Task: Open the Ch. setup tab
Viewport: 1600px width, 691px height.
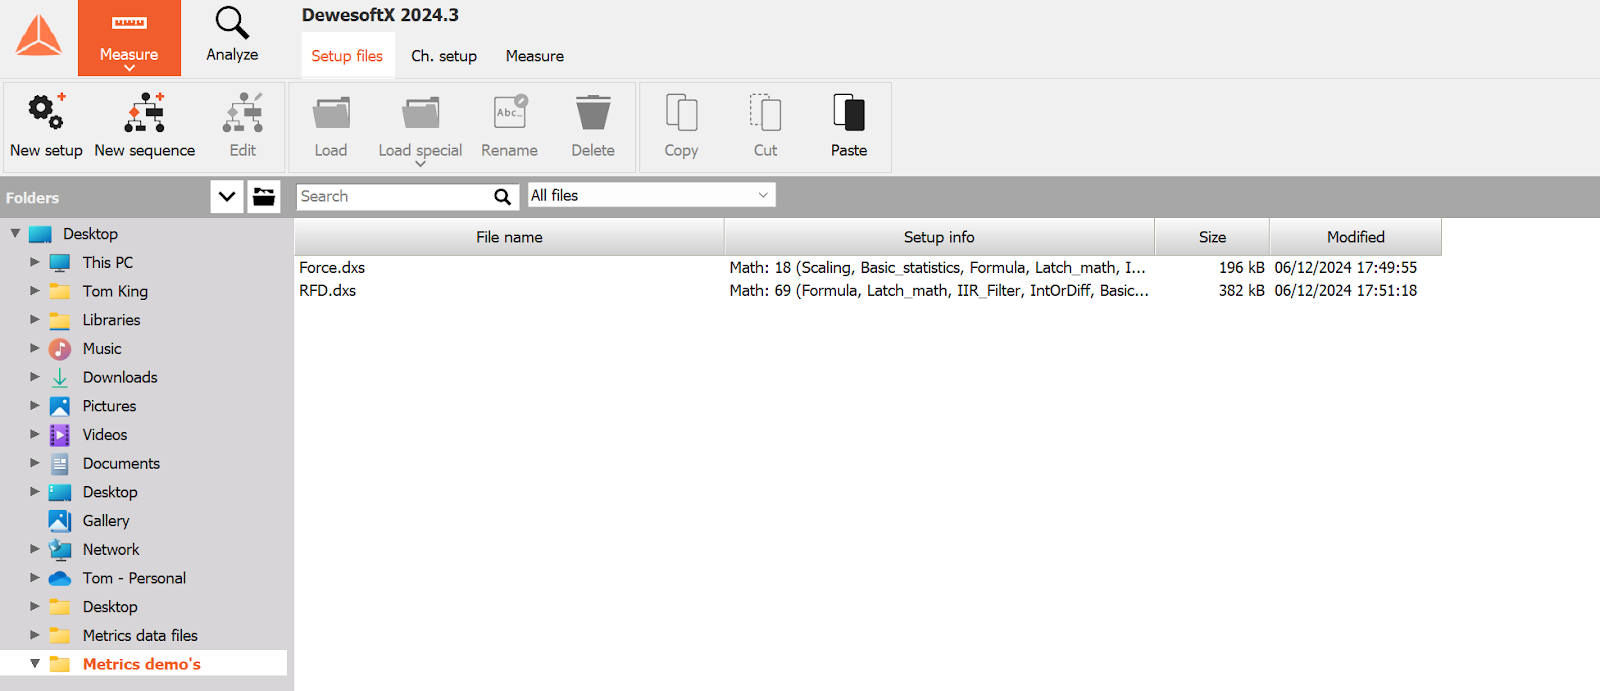Action: point(444,56)
